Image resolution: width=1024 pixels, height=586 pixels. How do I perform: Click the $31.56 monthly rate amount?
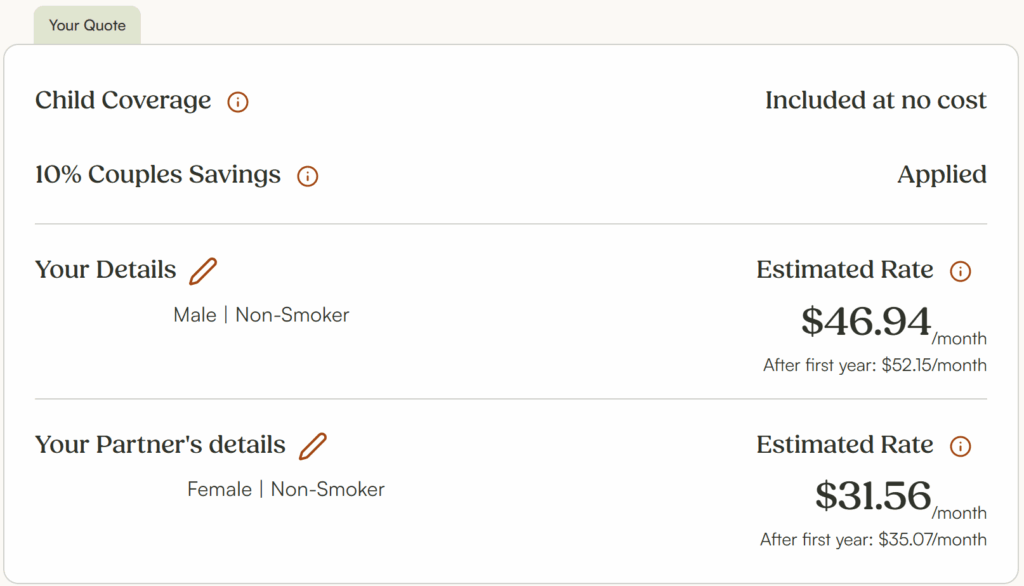click(x=873, y=496)
